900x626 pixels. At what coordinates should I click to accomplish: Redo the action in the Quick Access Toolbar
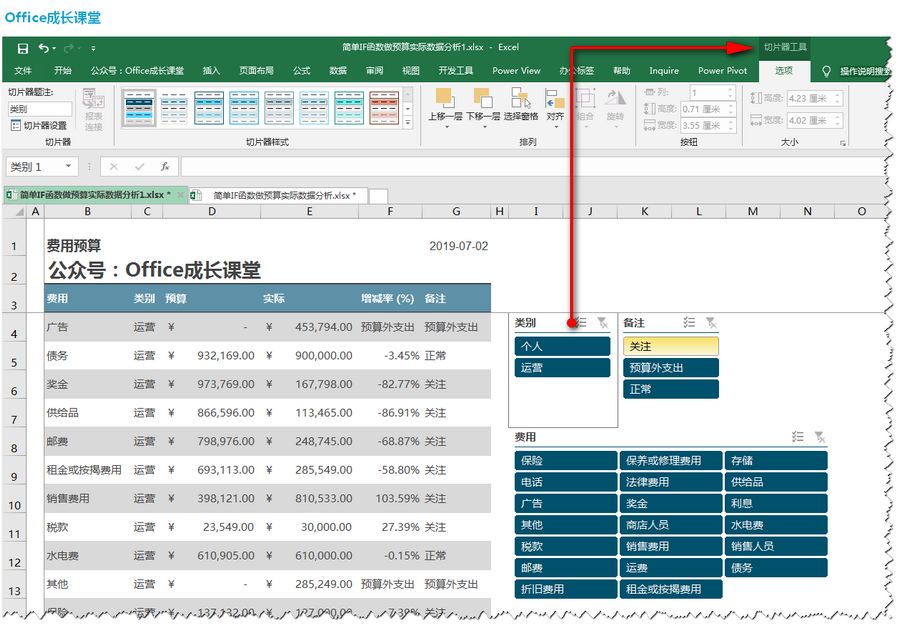coord(69,48)
